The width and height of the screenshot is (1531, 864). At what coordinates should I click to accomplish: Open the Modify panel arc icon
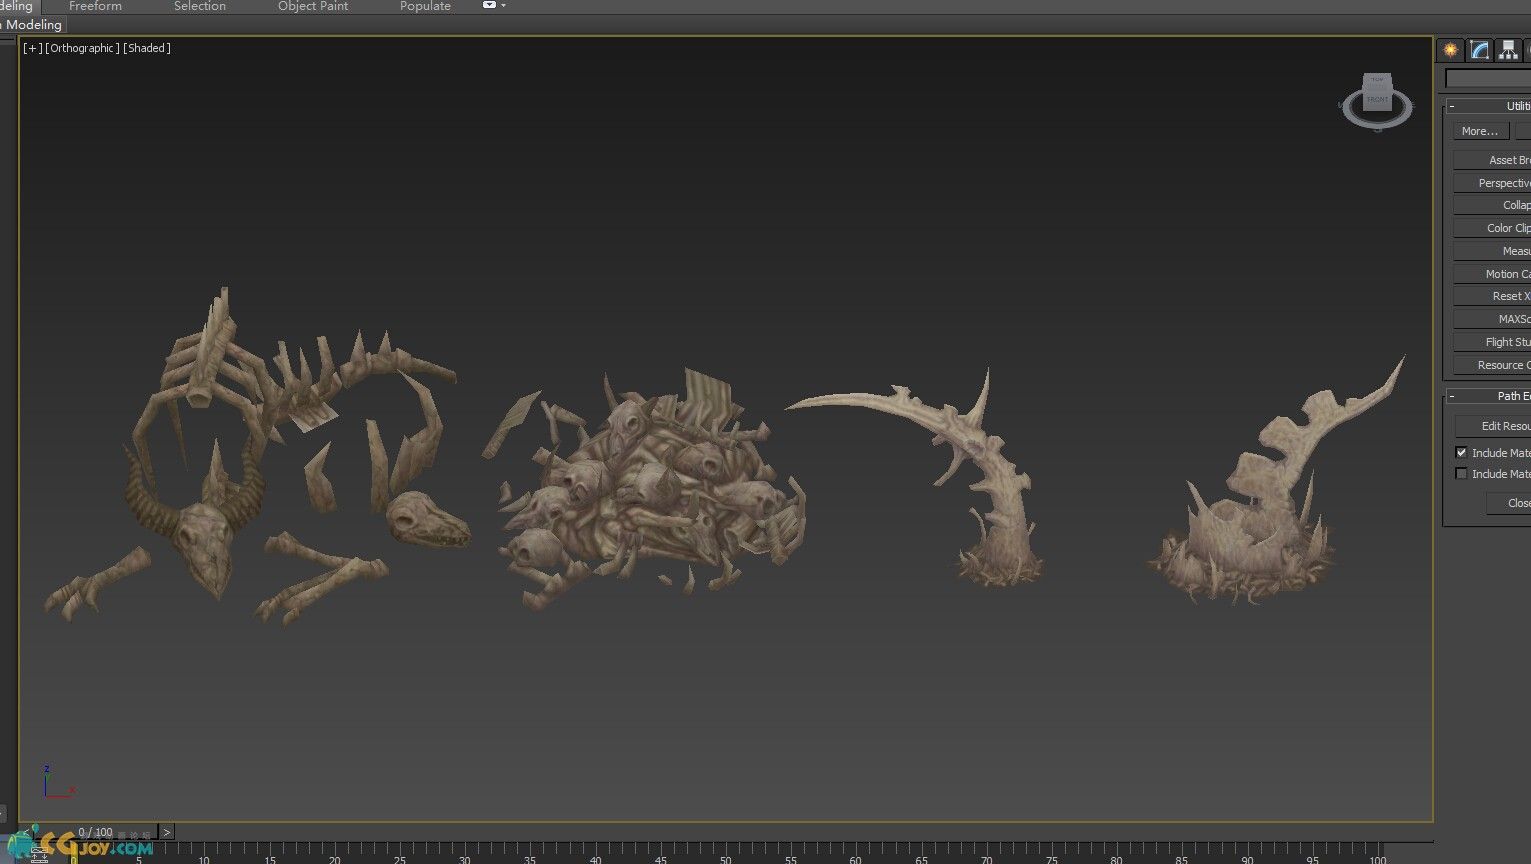coord(1479,50)
